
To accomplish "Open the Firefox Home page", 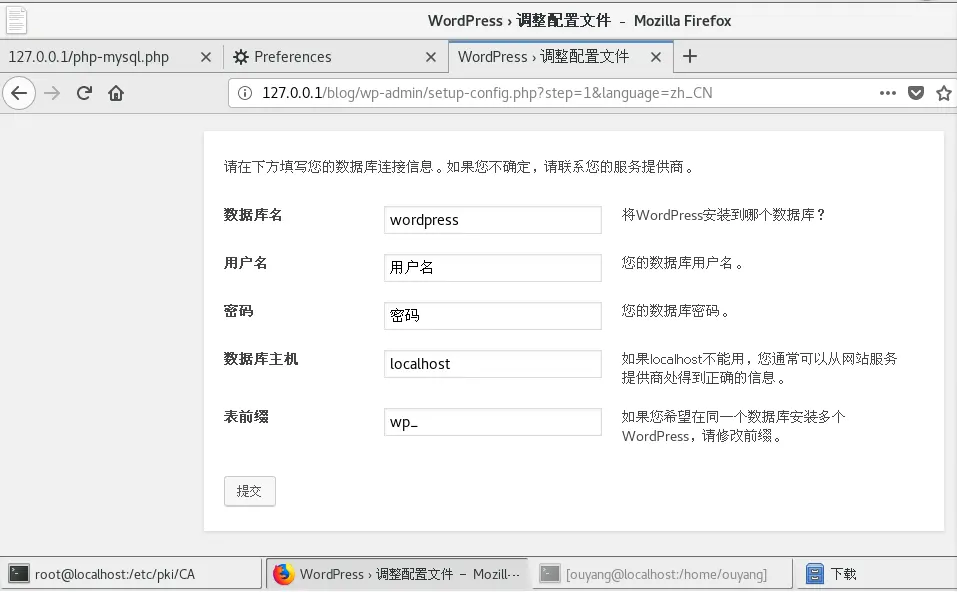I will coord(116,93).
